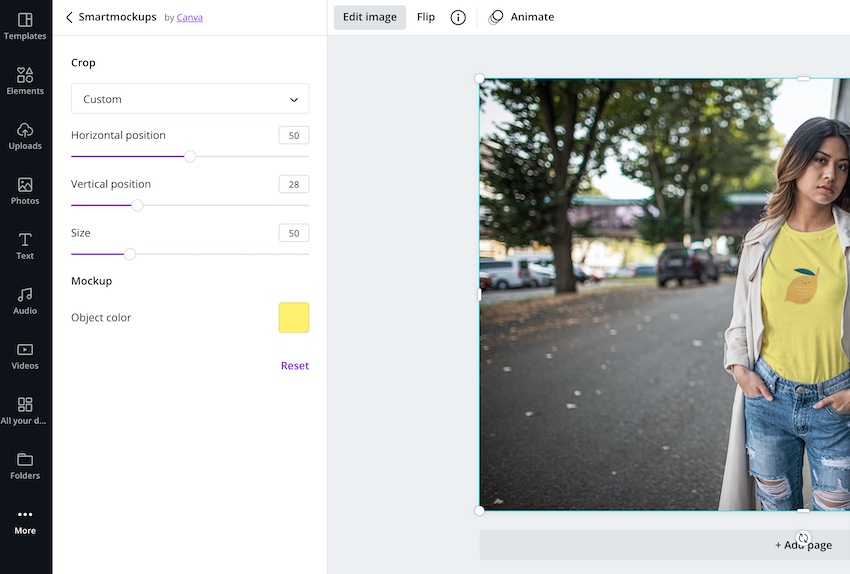Follow the Canva link in panel header
850x574 pixels.
click(190, 17)
